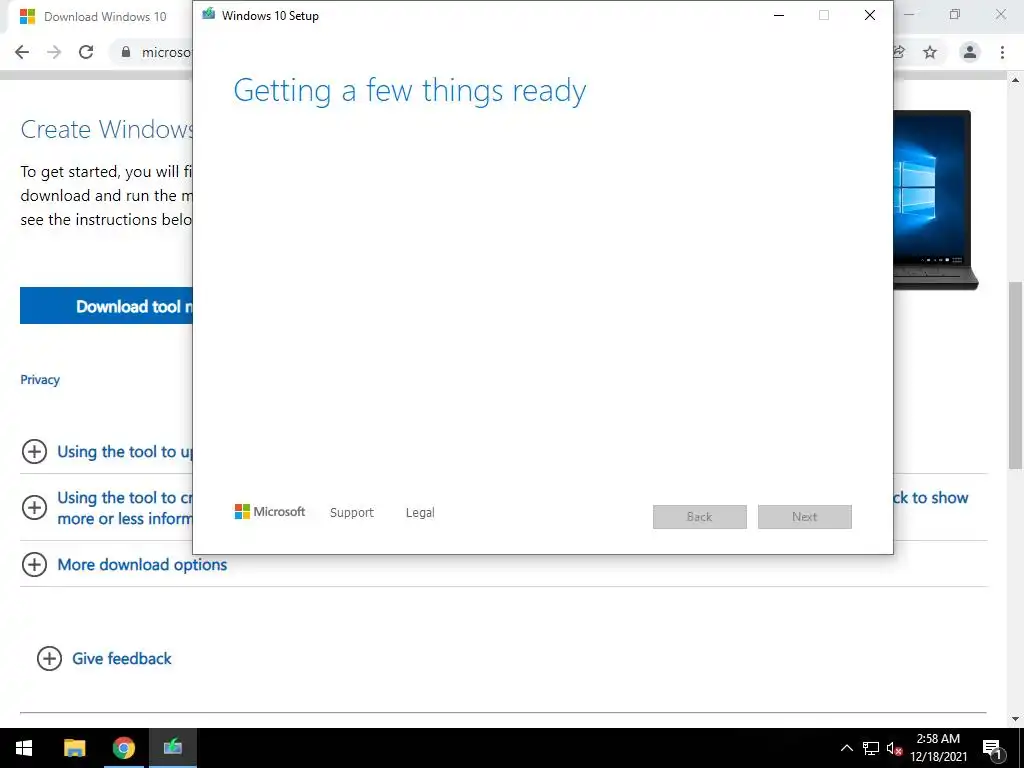Go back in Chrome browser
Viewport: 1024px width, 768px height.
pyautogui.click(x=22, y=52)
